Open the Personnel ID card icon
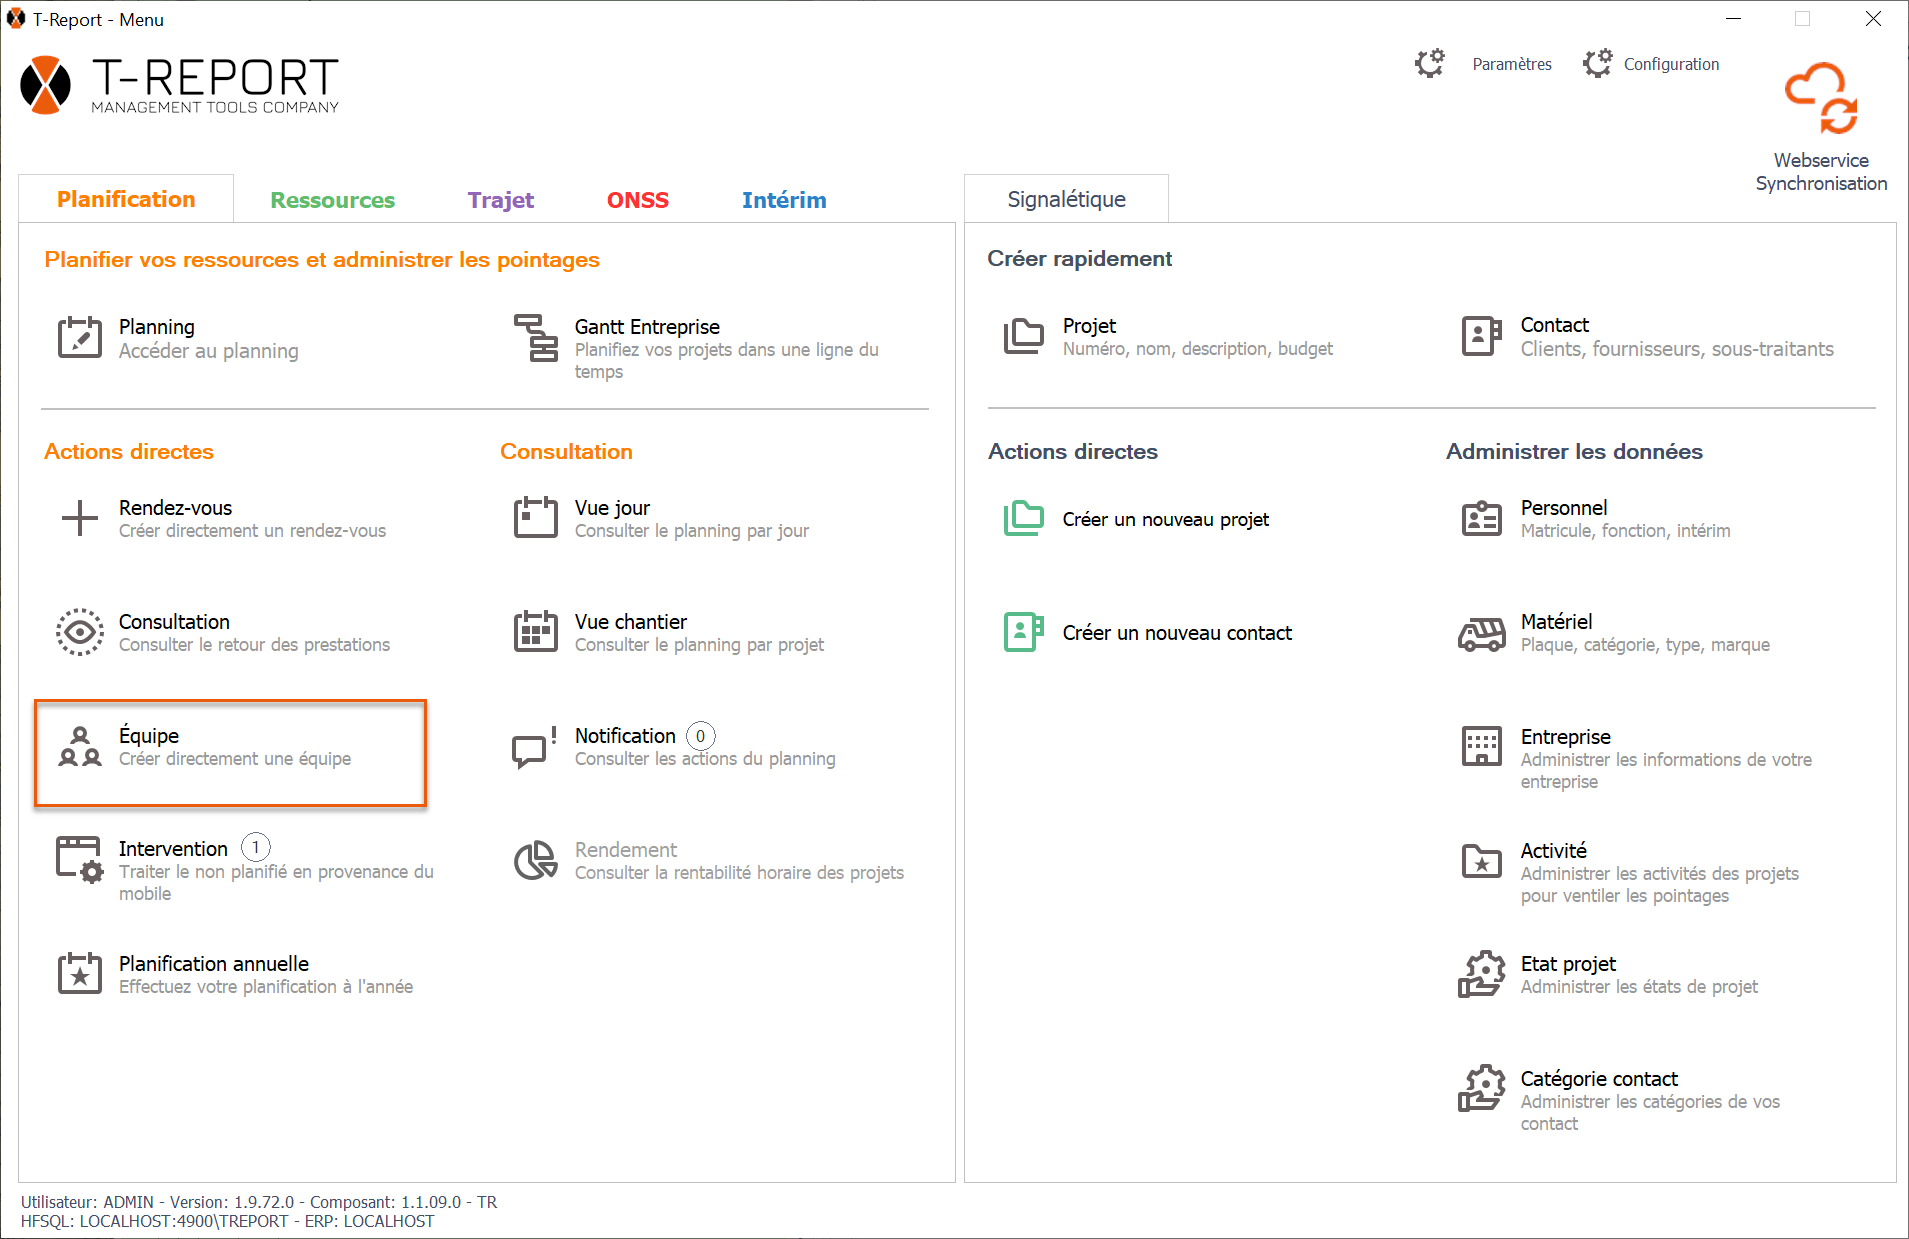 [1481, 519]
